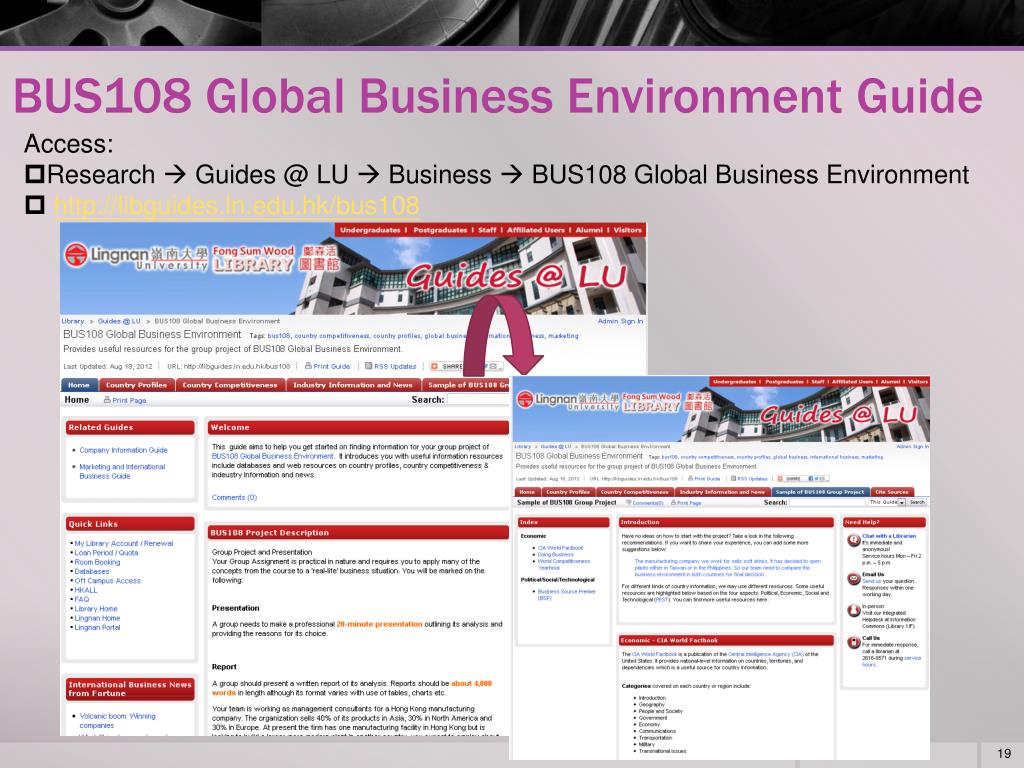Open Comments(0) beside Sample of BUS108 Group Project
The image size is (1024, 768).
pos(645,503)
